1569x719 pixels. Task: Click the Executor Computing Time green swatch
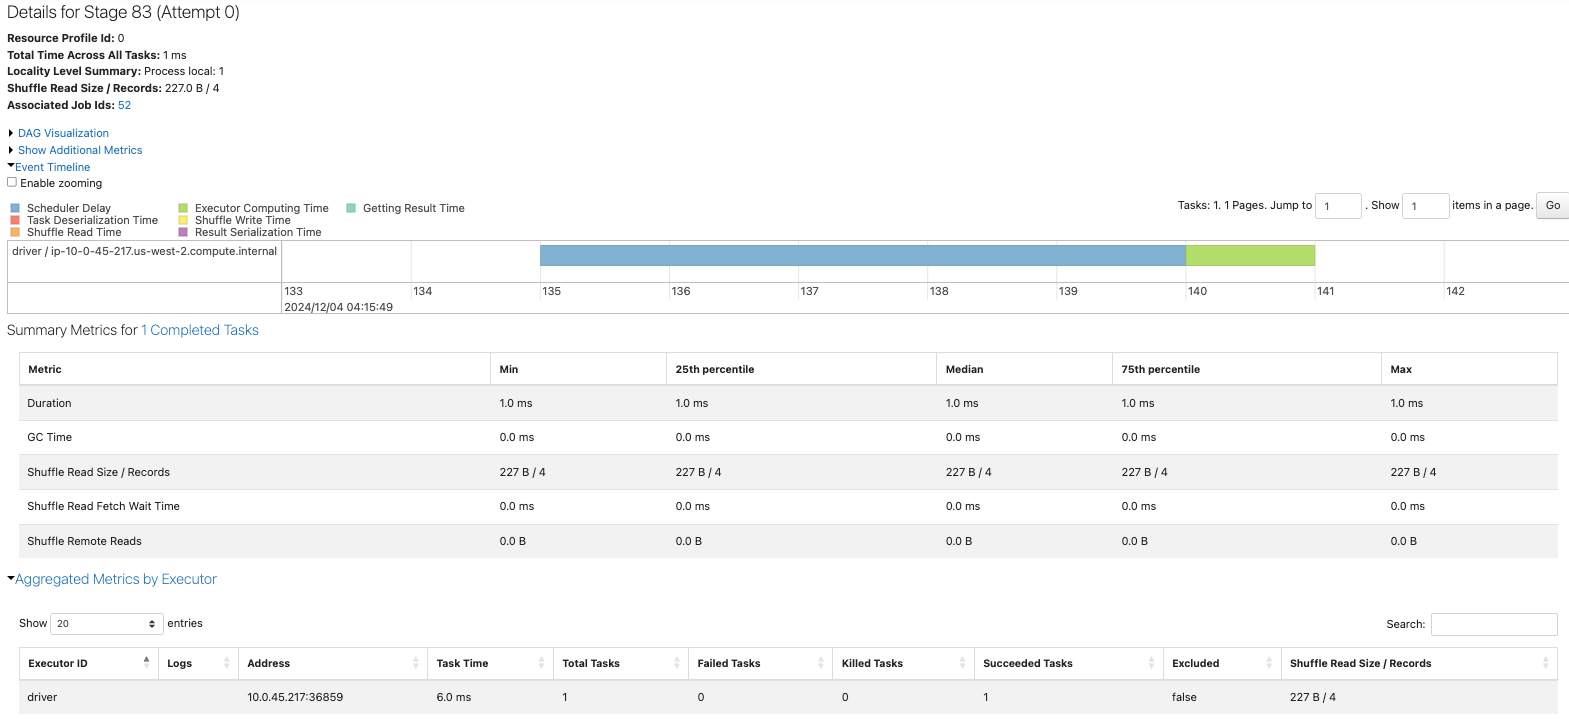coord(183,208)
